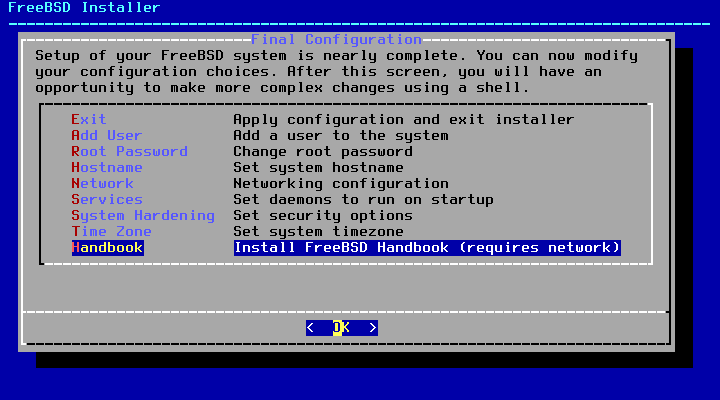Select Network configuration entry
Viewport: 720px width, 400px height.
pos(102,184)
